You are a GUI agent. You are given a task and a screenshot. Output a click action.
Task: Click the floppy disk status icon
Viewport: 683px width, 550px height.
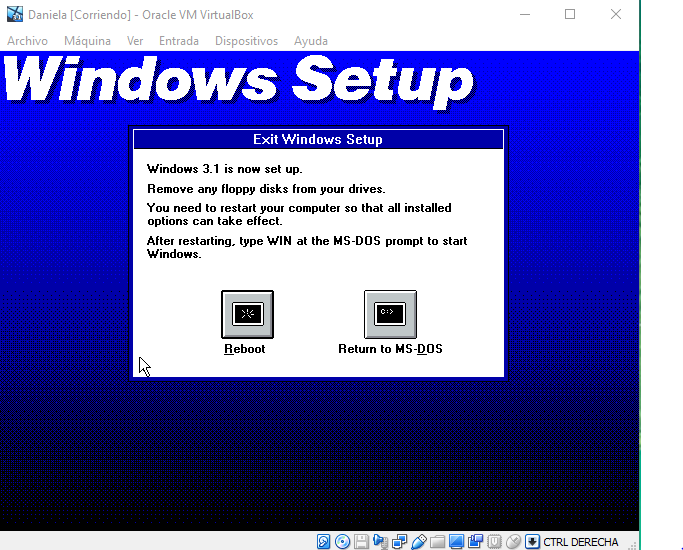pos(362,542)
